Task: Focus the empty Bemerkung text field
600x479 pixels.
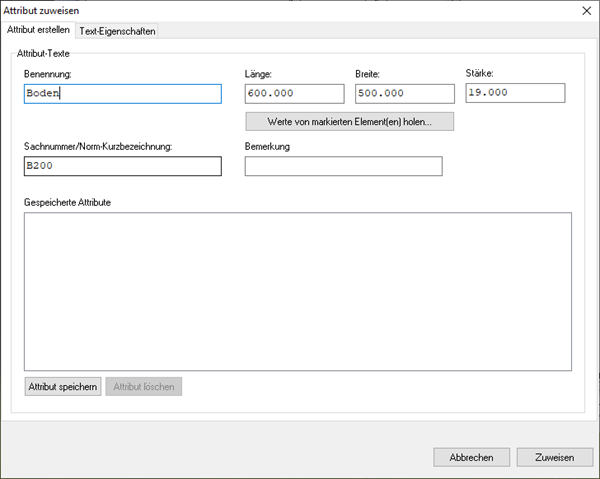Action: pyautogui.click(x=343, y=166)
